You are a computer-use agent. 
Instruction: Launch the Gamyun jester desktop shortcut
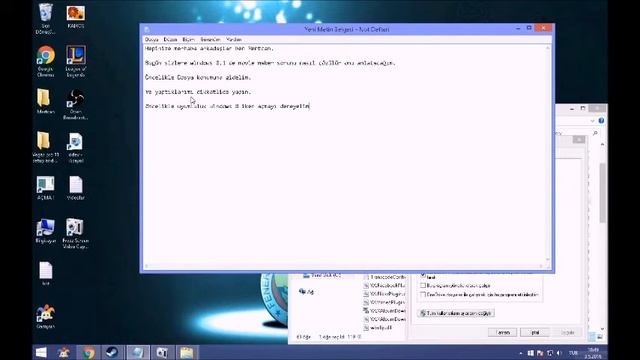(x=45, y=316)
